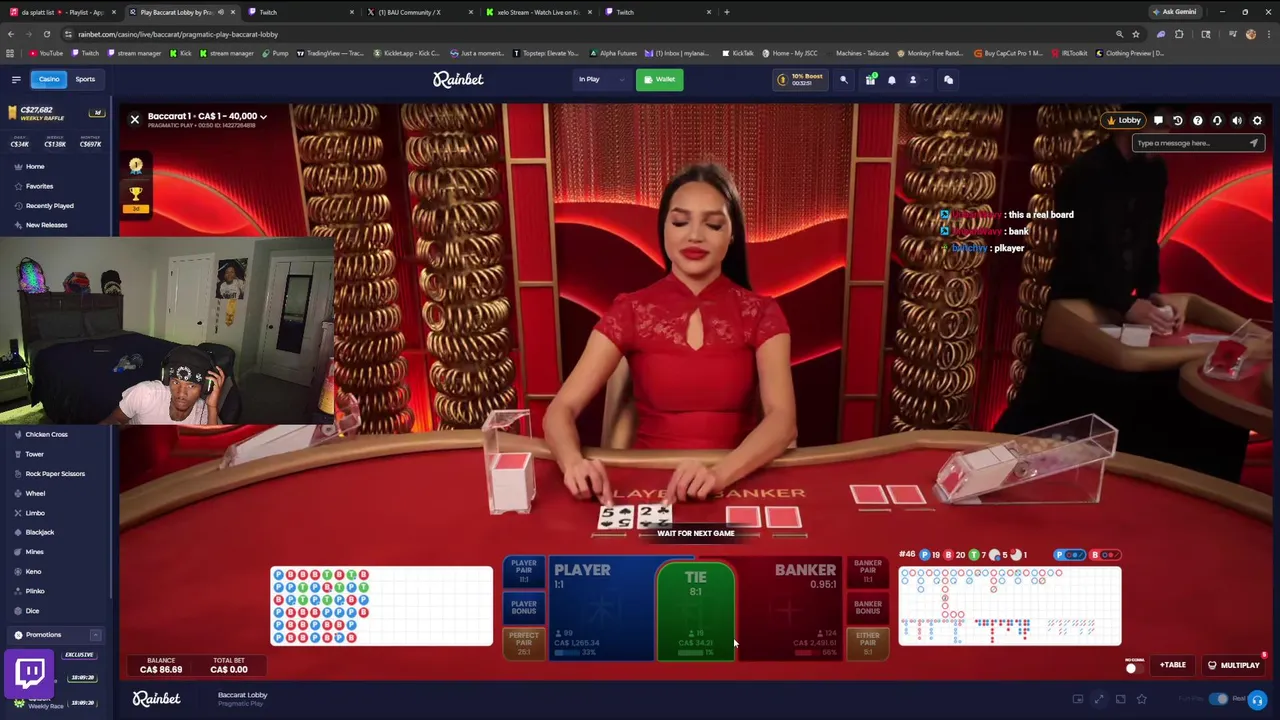Open the notifications bell
Image resolution: width=1280 pixels, height=720 pixels.
892,80
